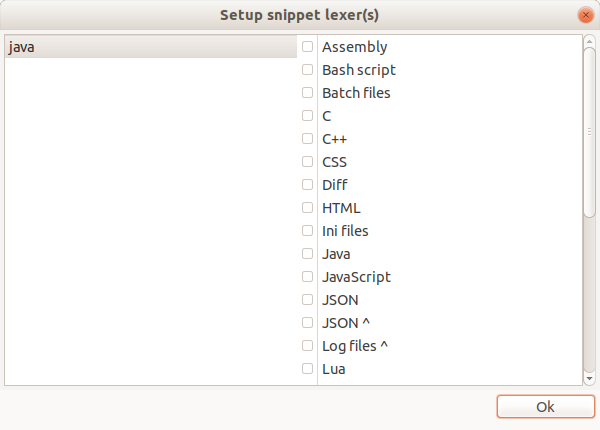Enable the JSON ^ lexer checkbox
The image size is (600, 430).
point(308,323)
